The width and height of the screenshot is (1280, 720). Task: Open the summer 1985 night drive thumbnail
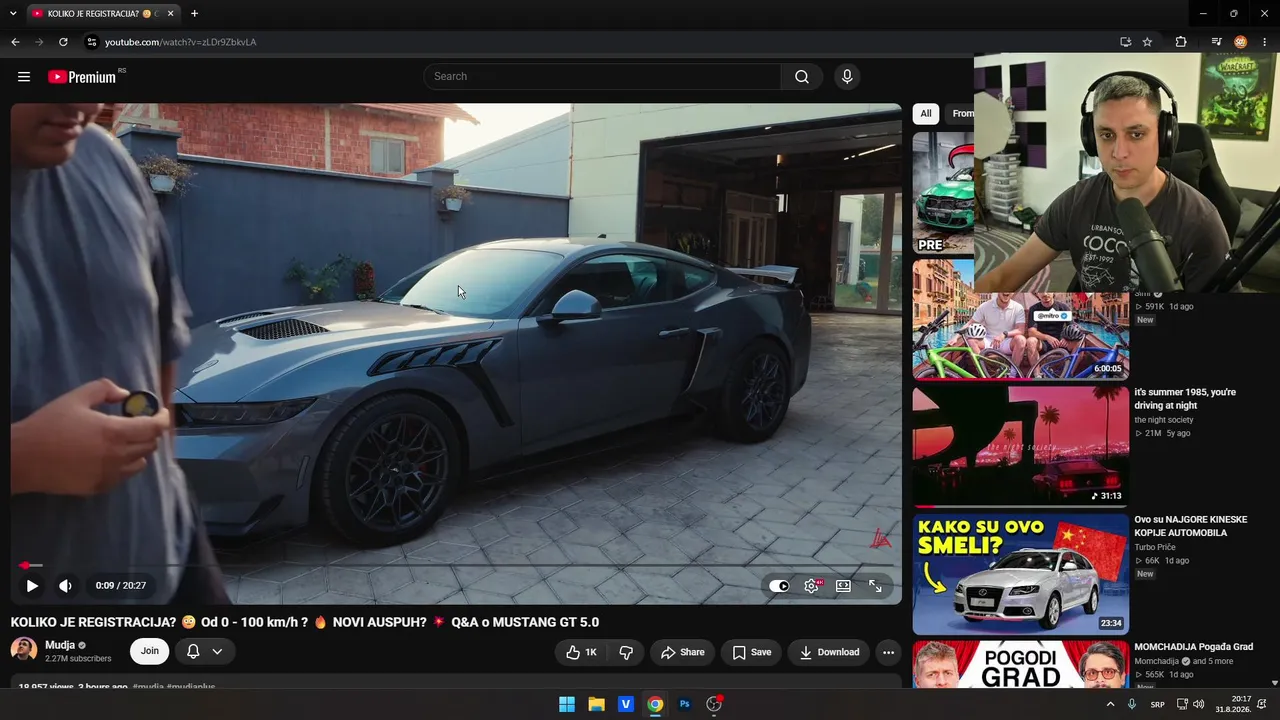tap(1021, 446)
